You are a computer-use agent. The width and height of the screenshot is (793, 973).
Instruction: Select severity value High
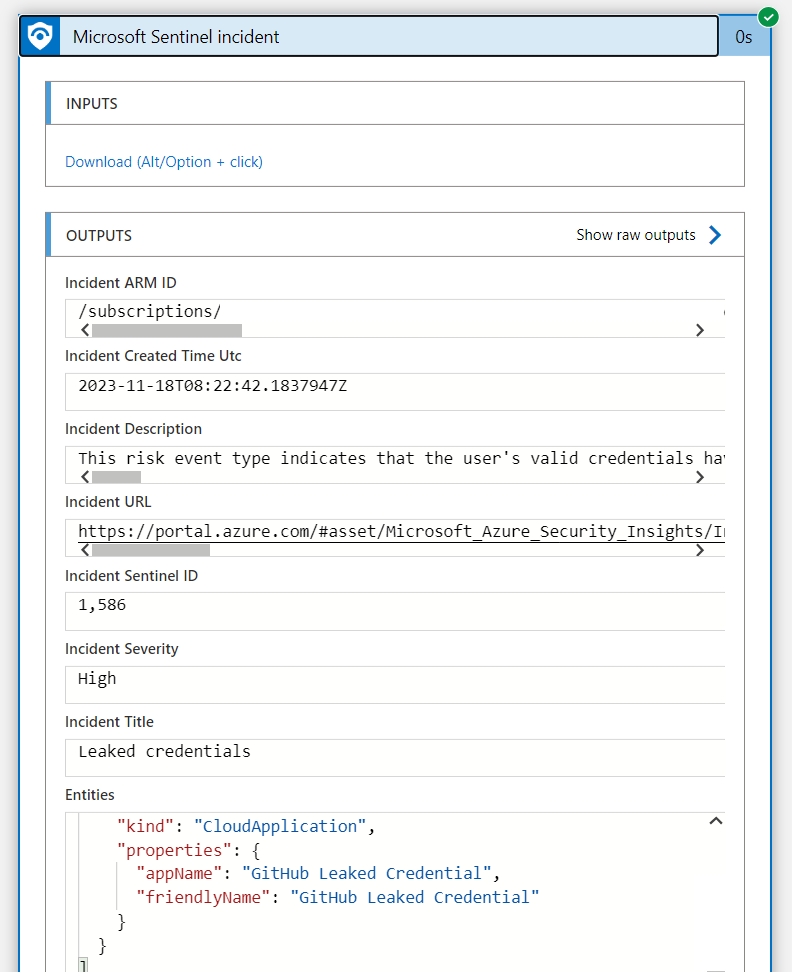(97, 679)
